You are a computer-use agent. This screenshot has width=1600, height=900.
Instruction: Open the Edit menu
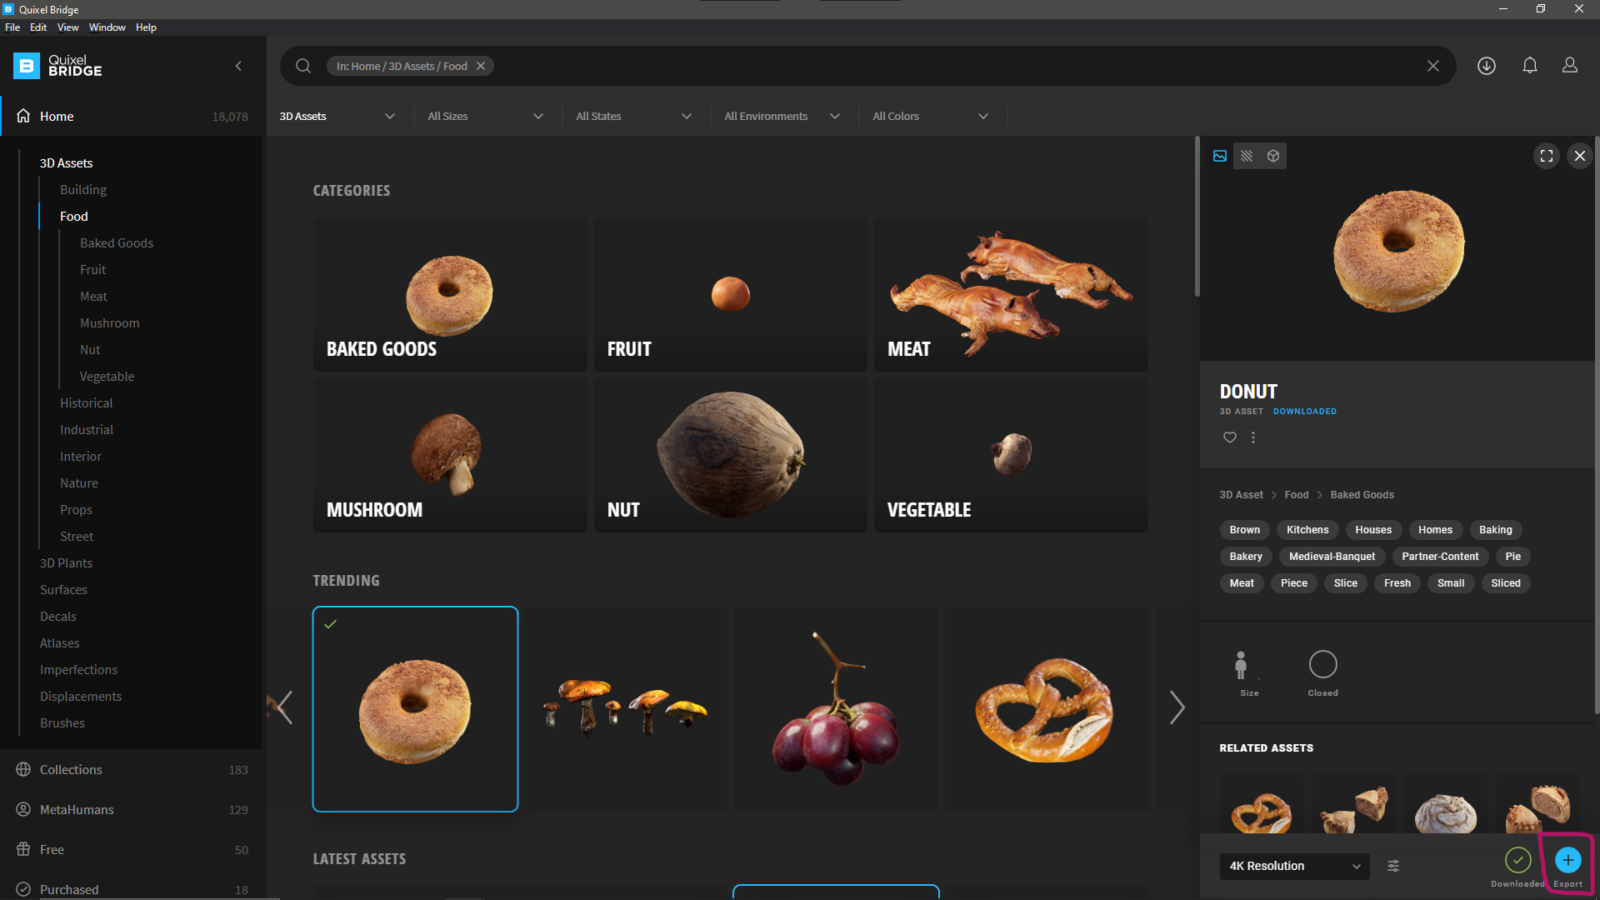[x=37, y=27]
